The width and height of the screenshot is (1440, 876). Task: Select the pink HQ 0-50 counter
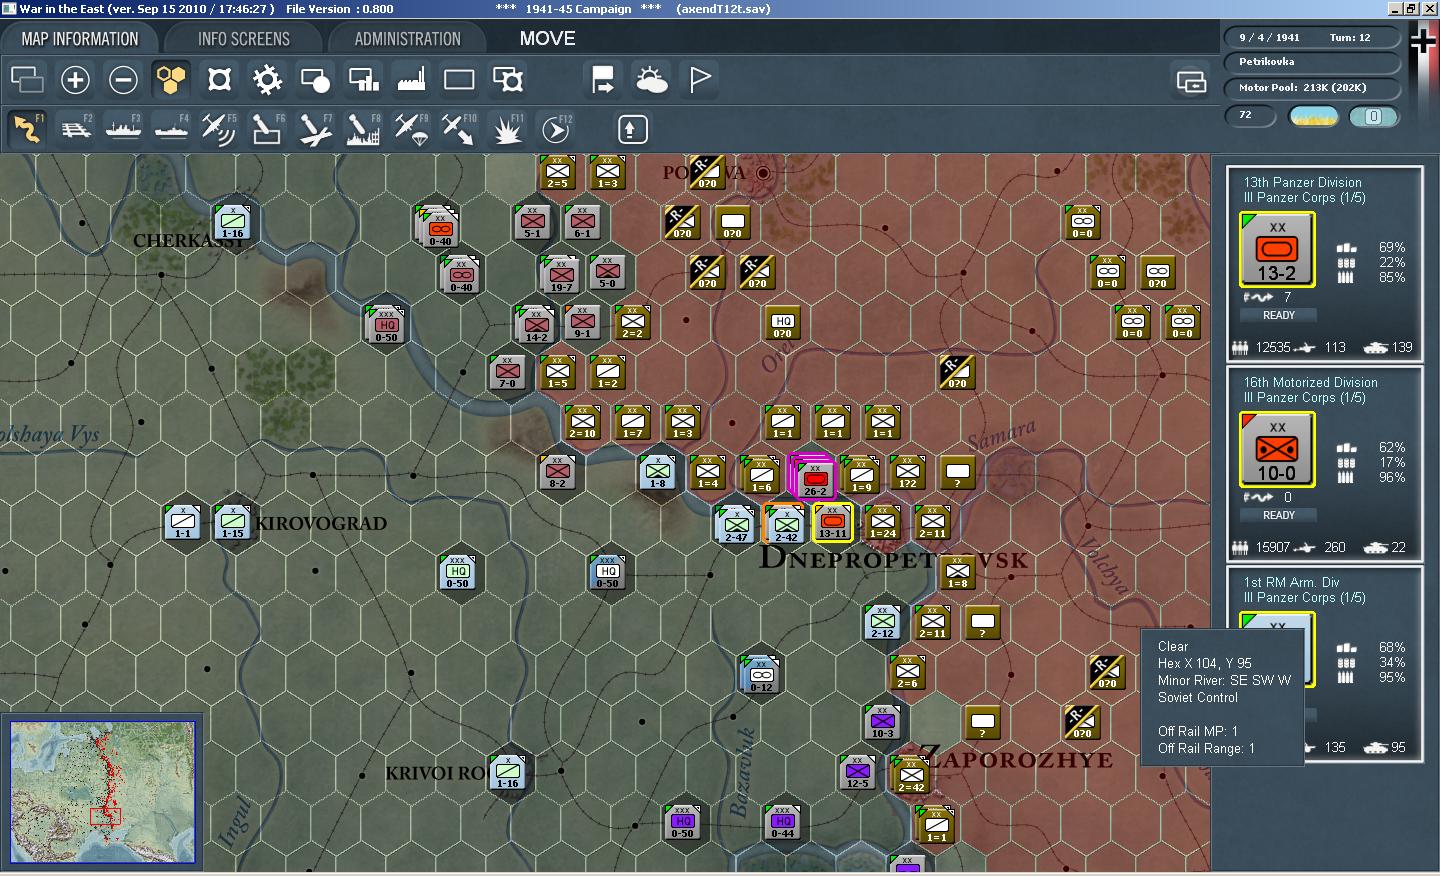coord(386,324)
